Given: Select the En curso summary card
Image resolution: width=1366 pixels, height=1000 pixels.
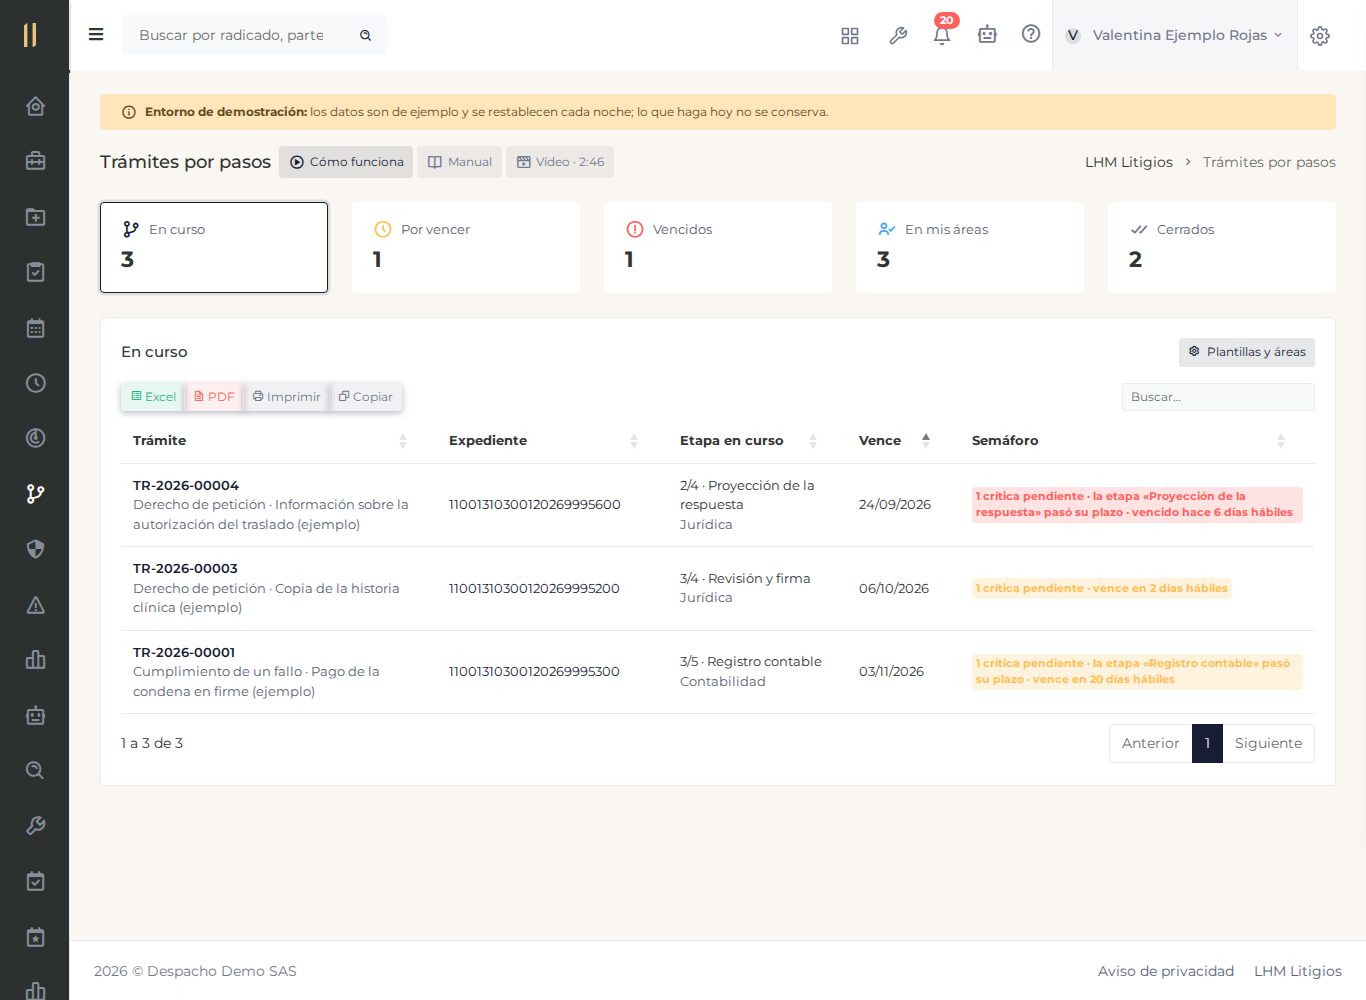Looking at the screenshot, I should tap(214, 247).
